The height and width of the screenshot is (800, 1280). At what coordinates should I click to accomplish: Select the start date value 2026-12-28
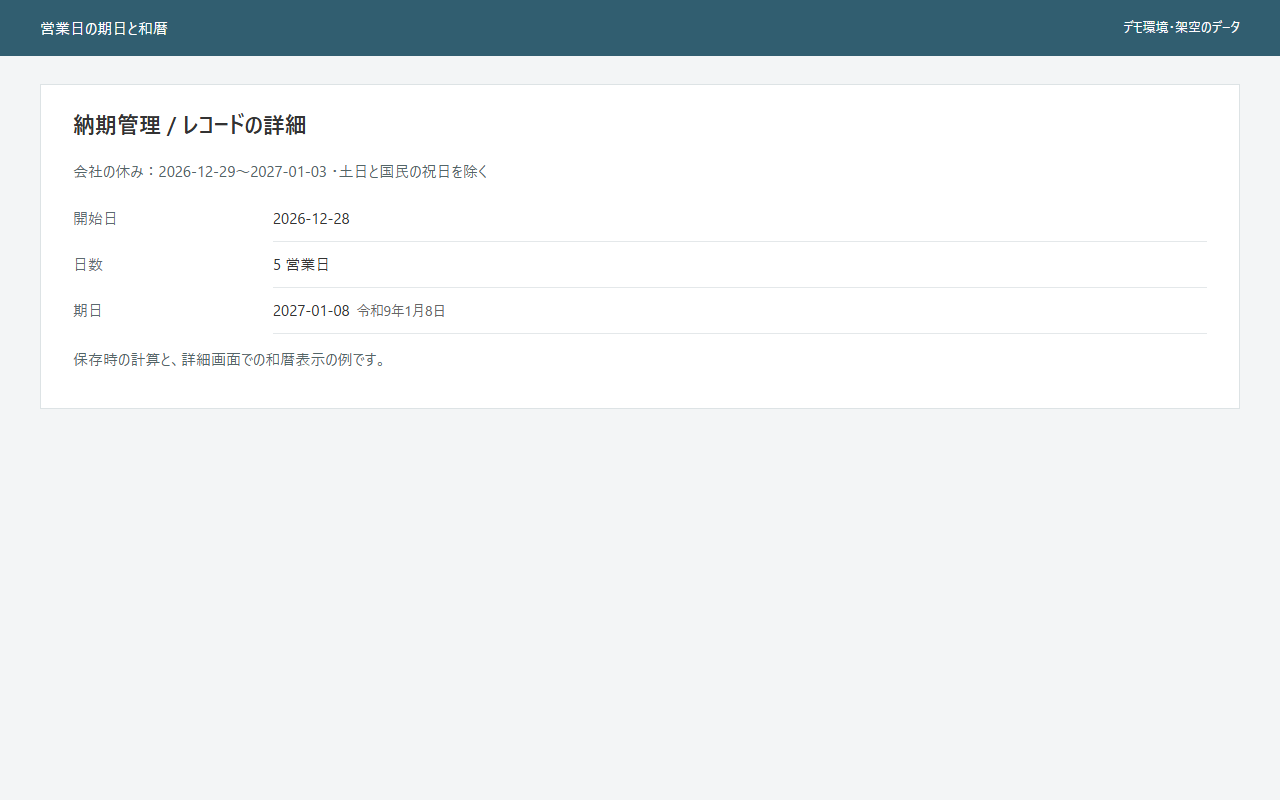pyautogui.click(x=311, y=218)
